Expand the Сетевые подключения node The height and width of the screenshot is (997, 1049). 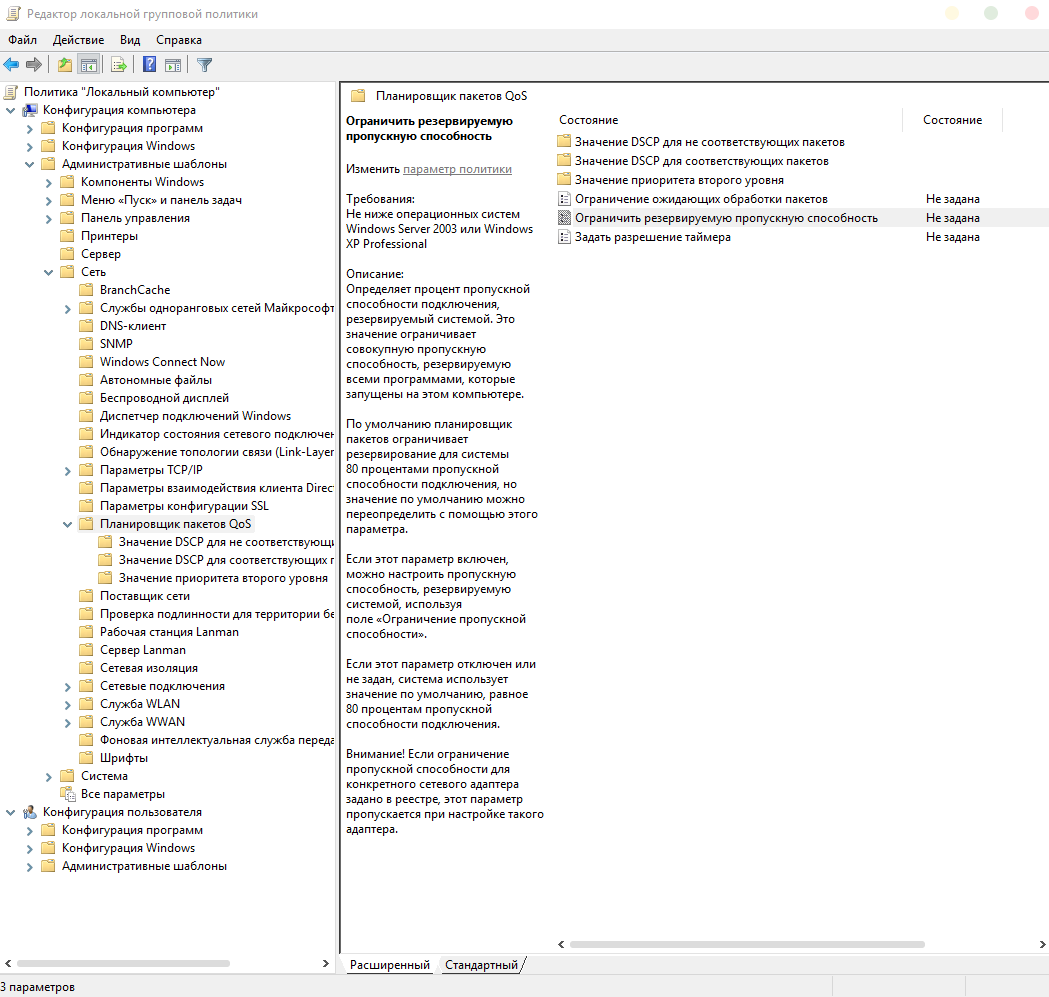coord(68,687)
